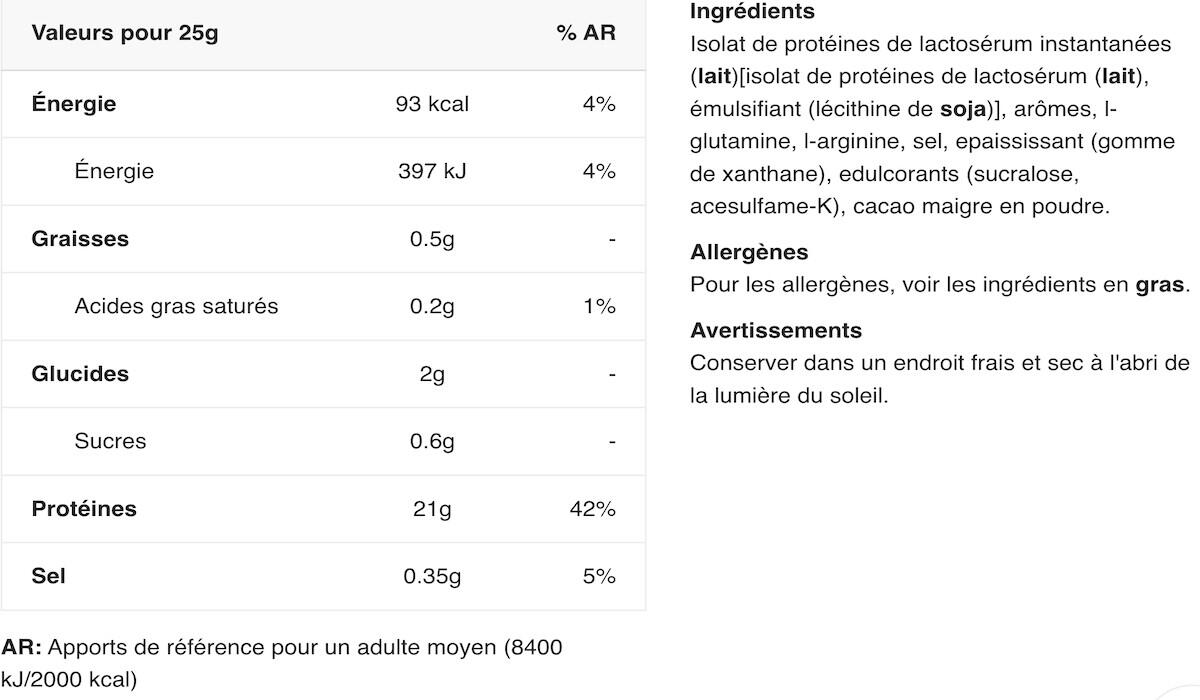Click the bold word "soja" in ingredients
The width and height of the screenshot is (1200, 700).
964,109
